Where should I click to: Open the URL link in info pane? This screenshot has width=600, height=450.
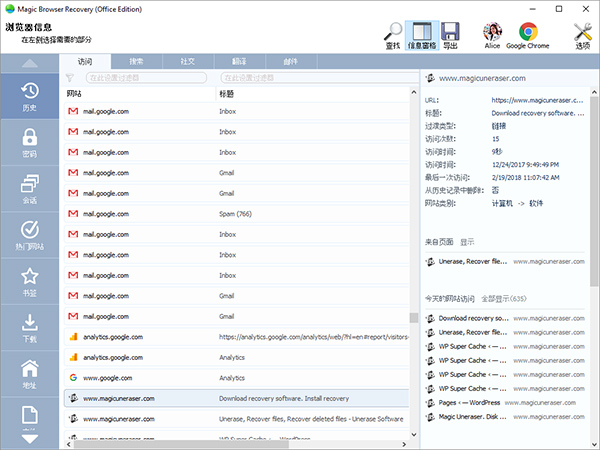tap(537, 100)
